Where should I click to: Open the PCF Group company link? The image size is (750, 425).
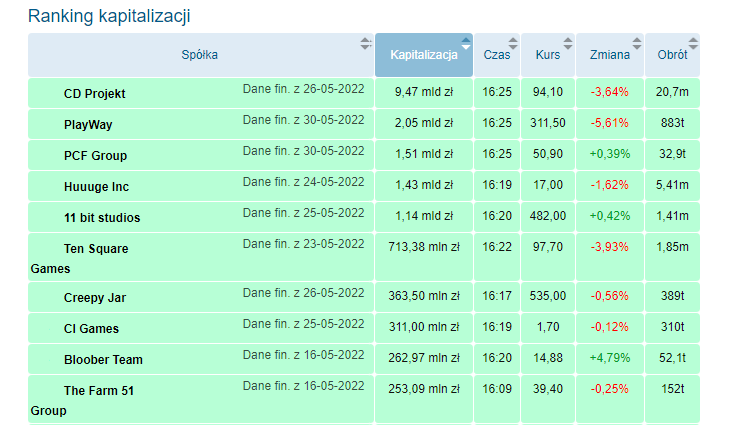coord(95,155)
